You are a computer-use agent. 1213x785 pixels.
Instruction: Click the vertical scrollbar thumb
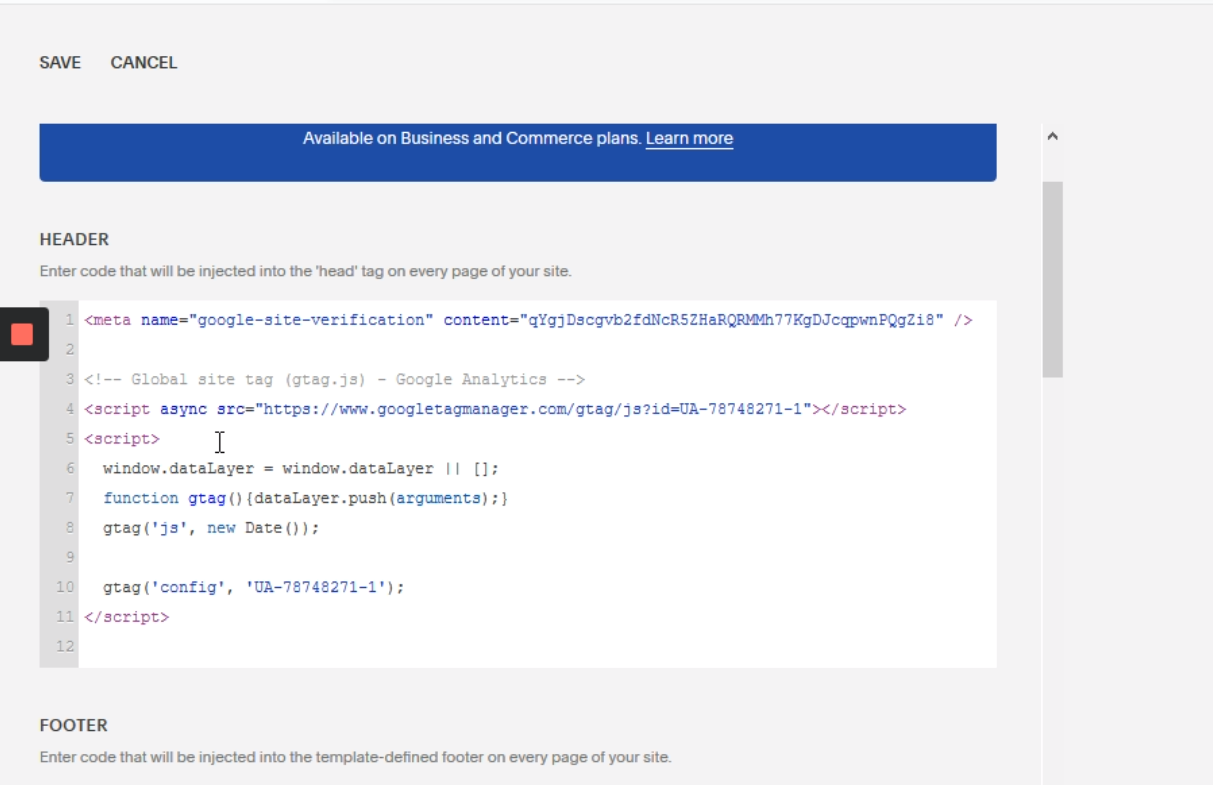(1052, 279)
